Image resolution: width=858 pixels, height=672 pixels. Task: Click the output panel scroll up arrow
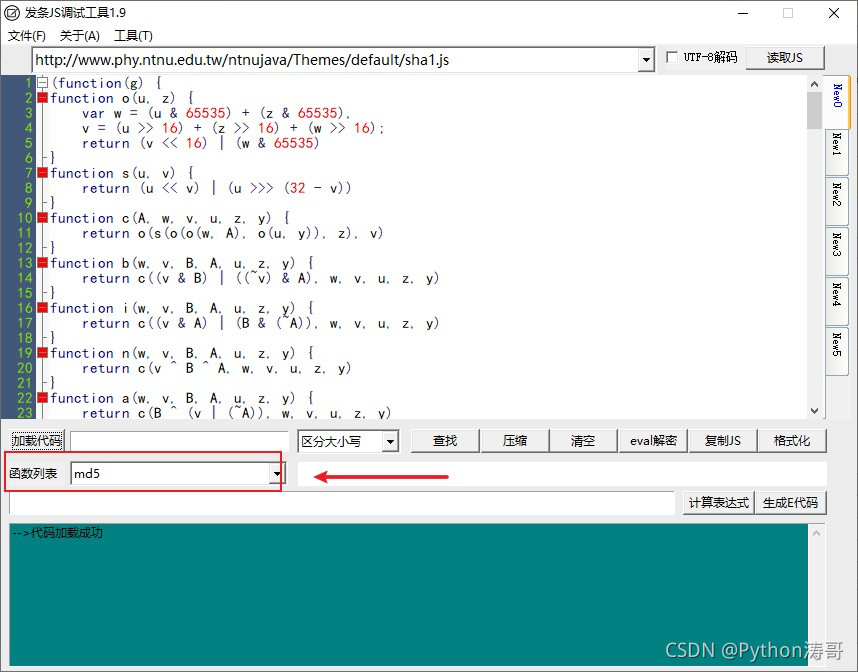816,533
